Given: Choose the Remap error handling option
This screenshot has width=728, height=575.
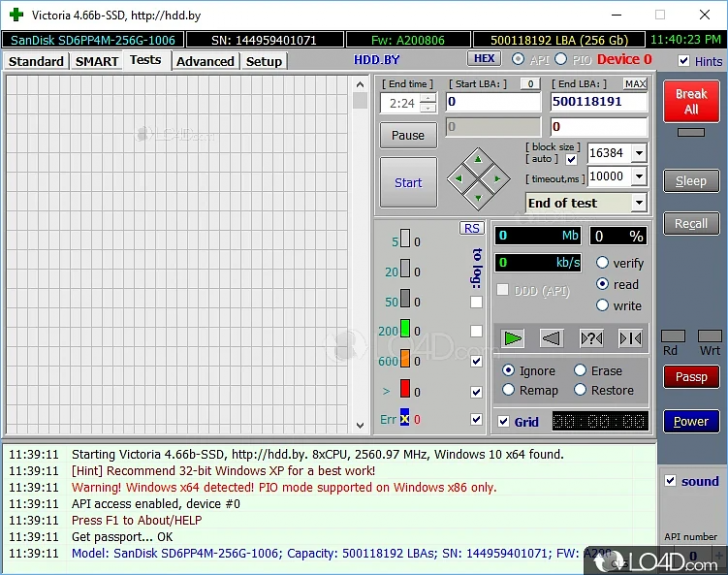Looking at the screenshot, I should [509, 390].
